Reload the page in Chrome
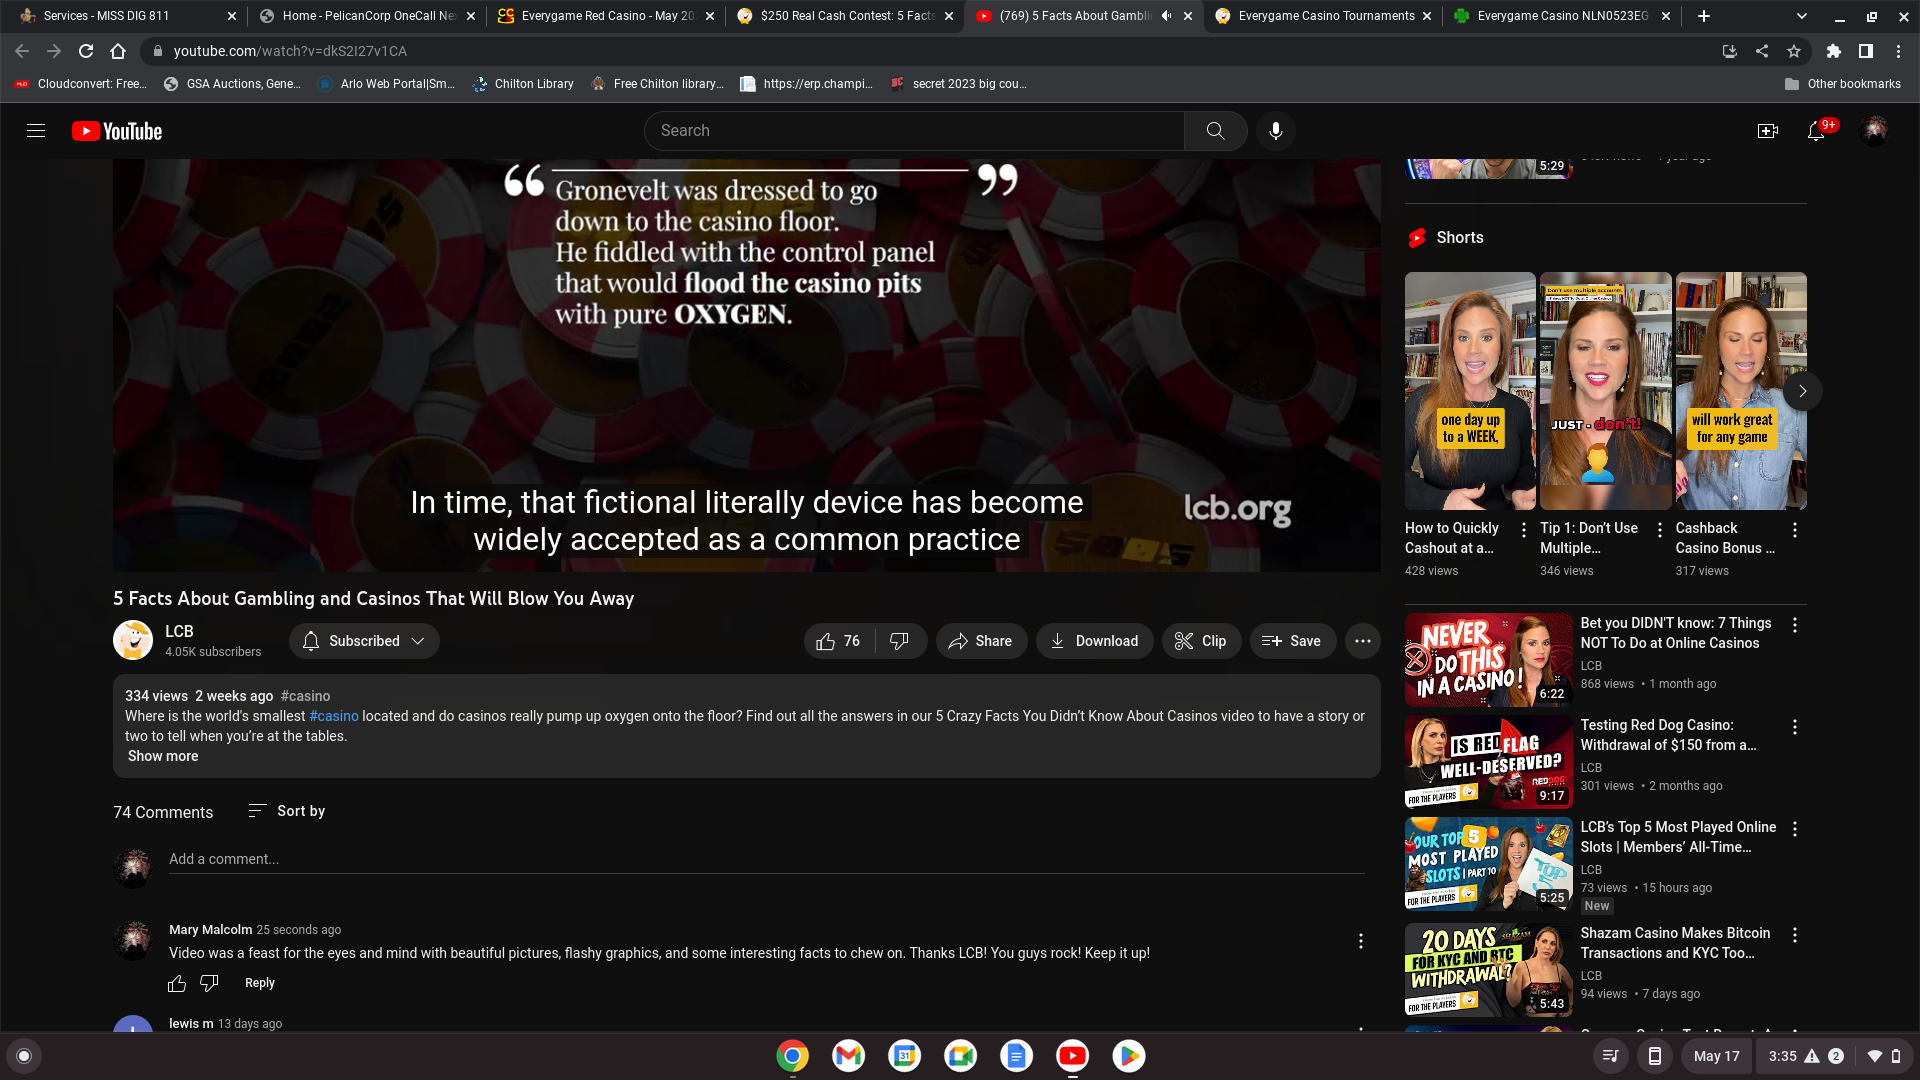Image resolution: width=1920 pixels, height=1080 pixels. (x=86, y=51)
